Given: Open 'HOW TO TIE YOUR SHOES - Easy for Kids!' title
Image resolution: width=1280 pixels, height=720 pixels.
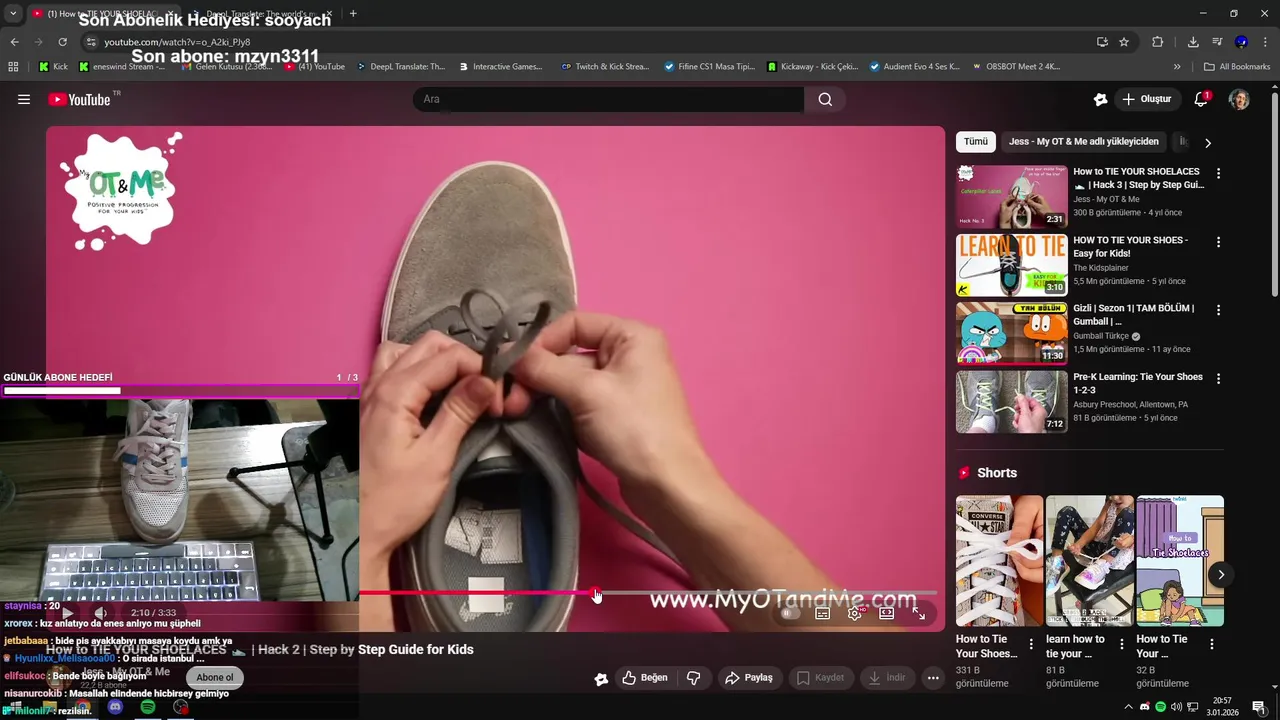Looking at the screenshot, I should click(x=1131, y=247).
